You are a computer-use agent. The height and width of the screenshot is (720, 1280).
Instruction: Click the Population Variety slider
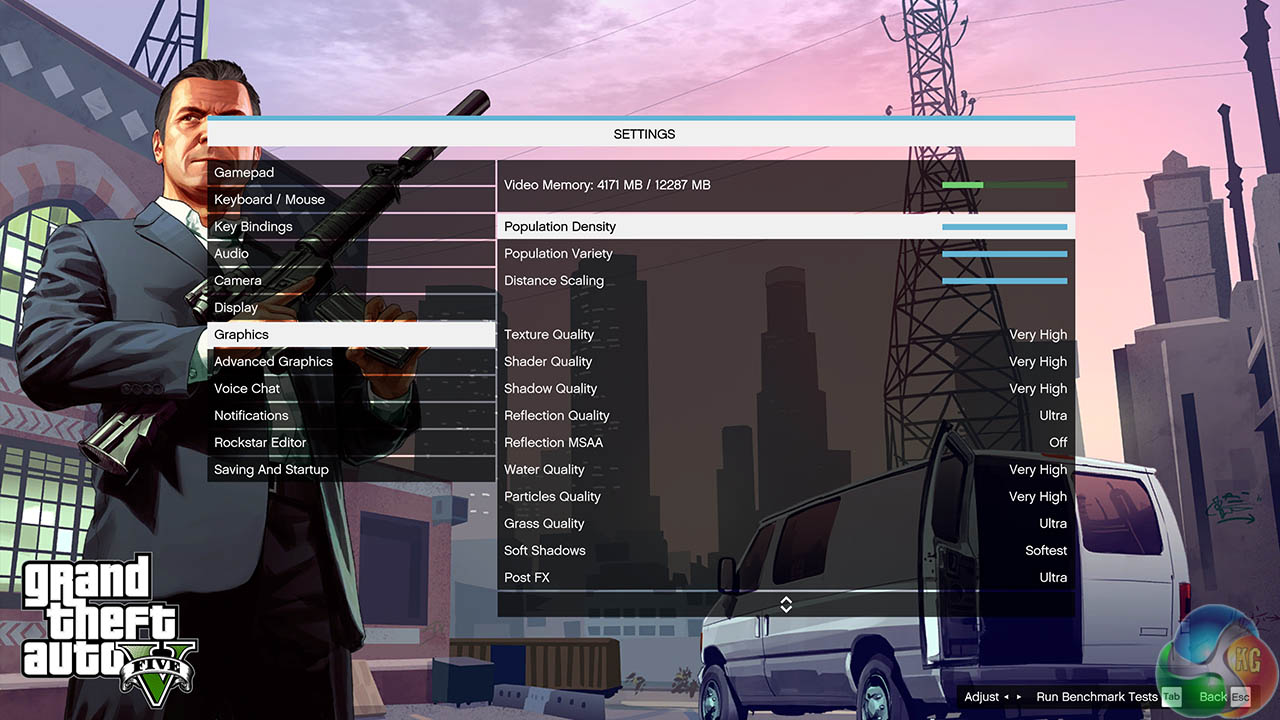click(1004, 254)
